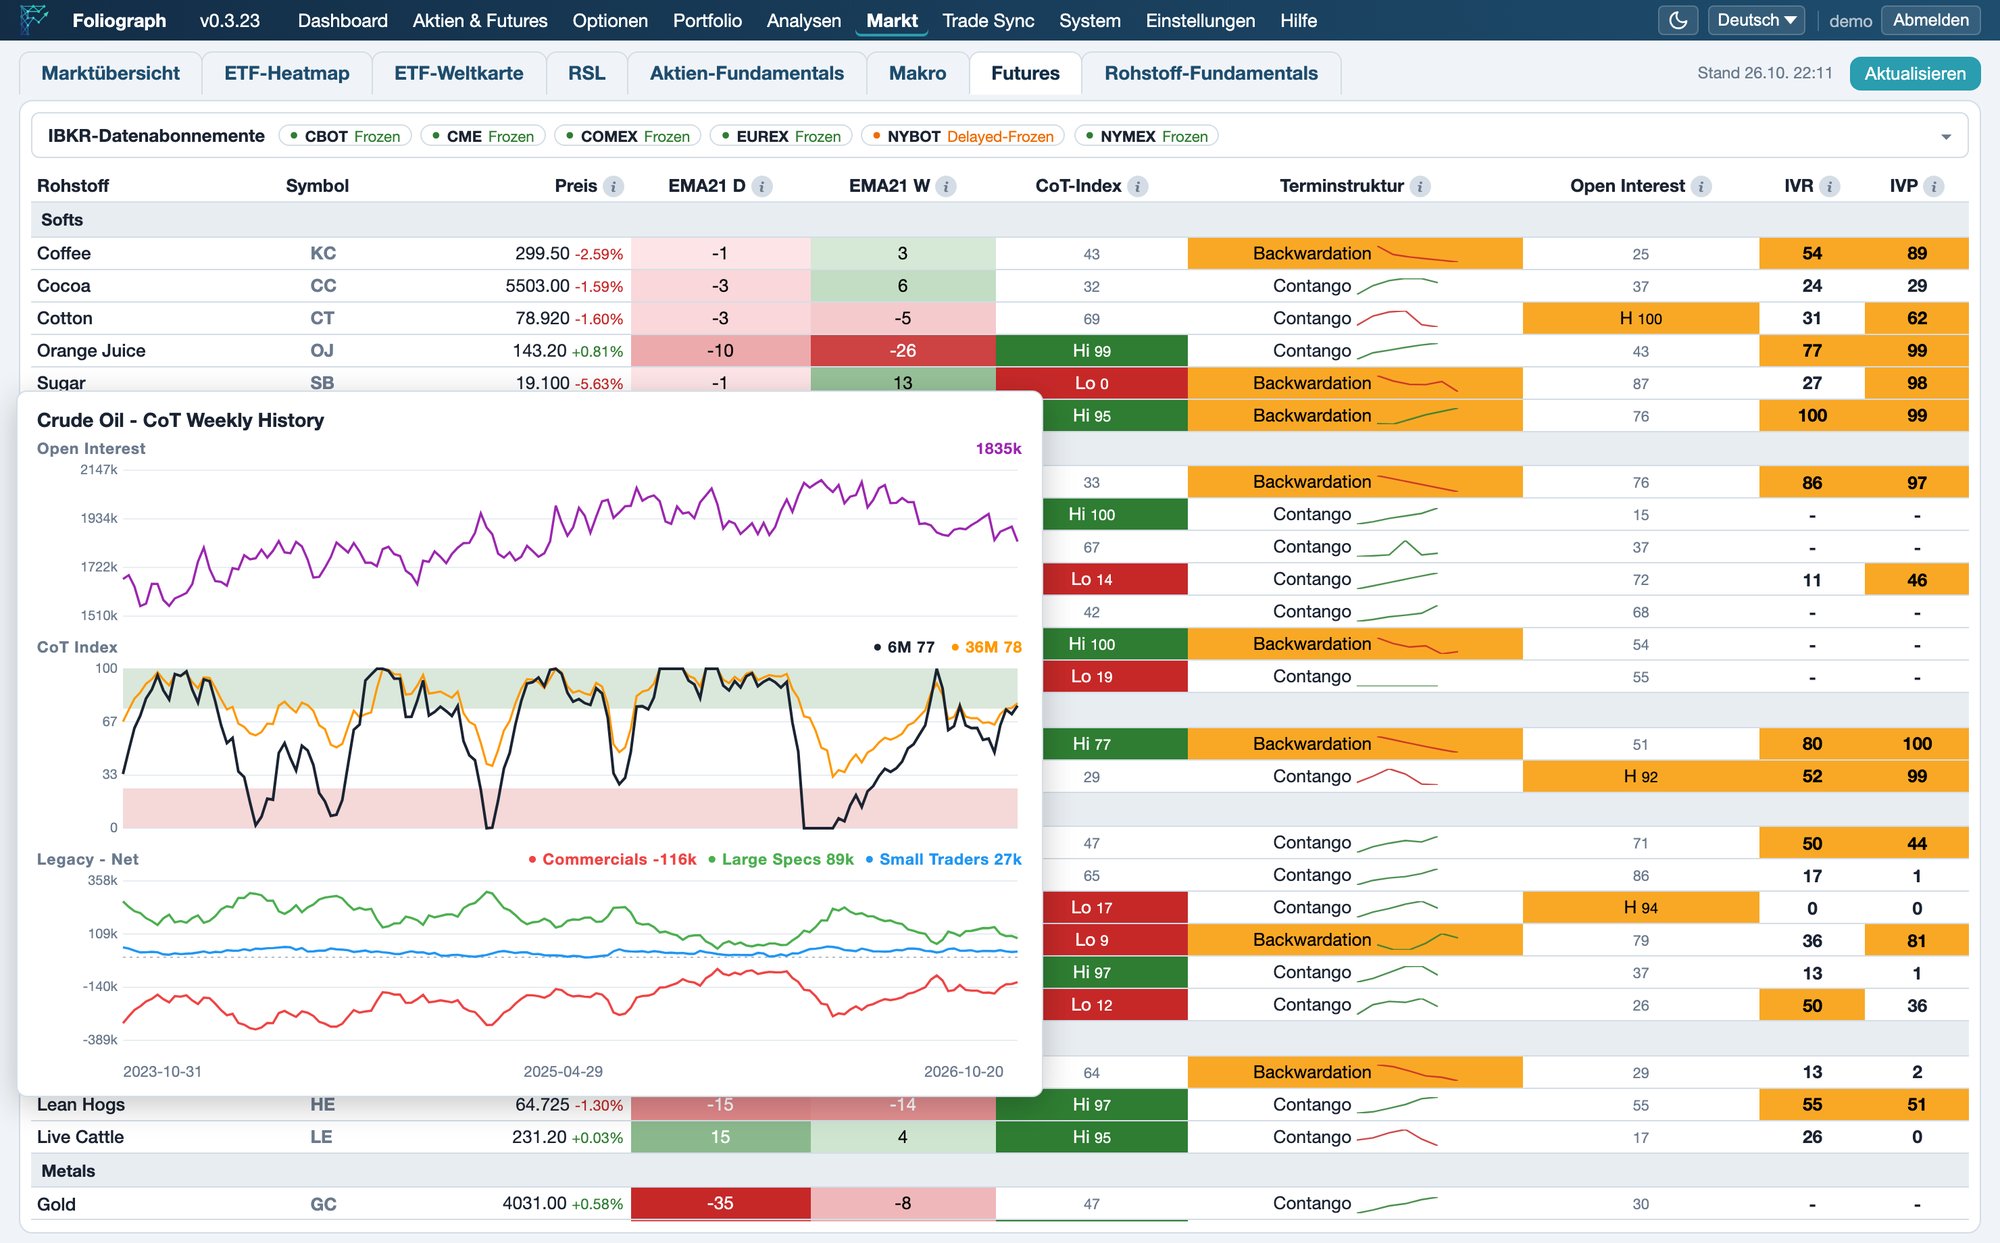Open the Einstellungen menu
Screen dimensions: 2000x1243
[x=1200, y=20]
